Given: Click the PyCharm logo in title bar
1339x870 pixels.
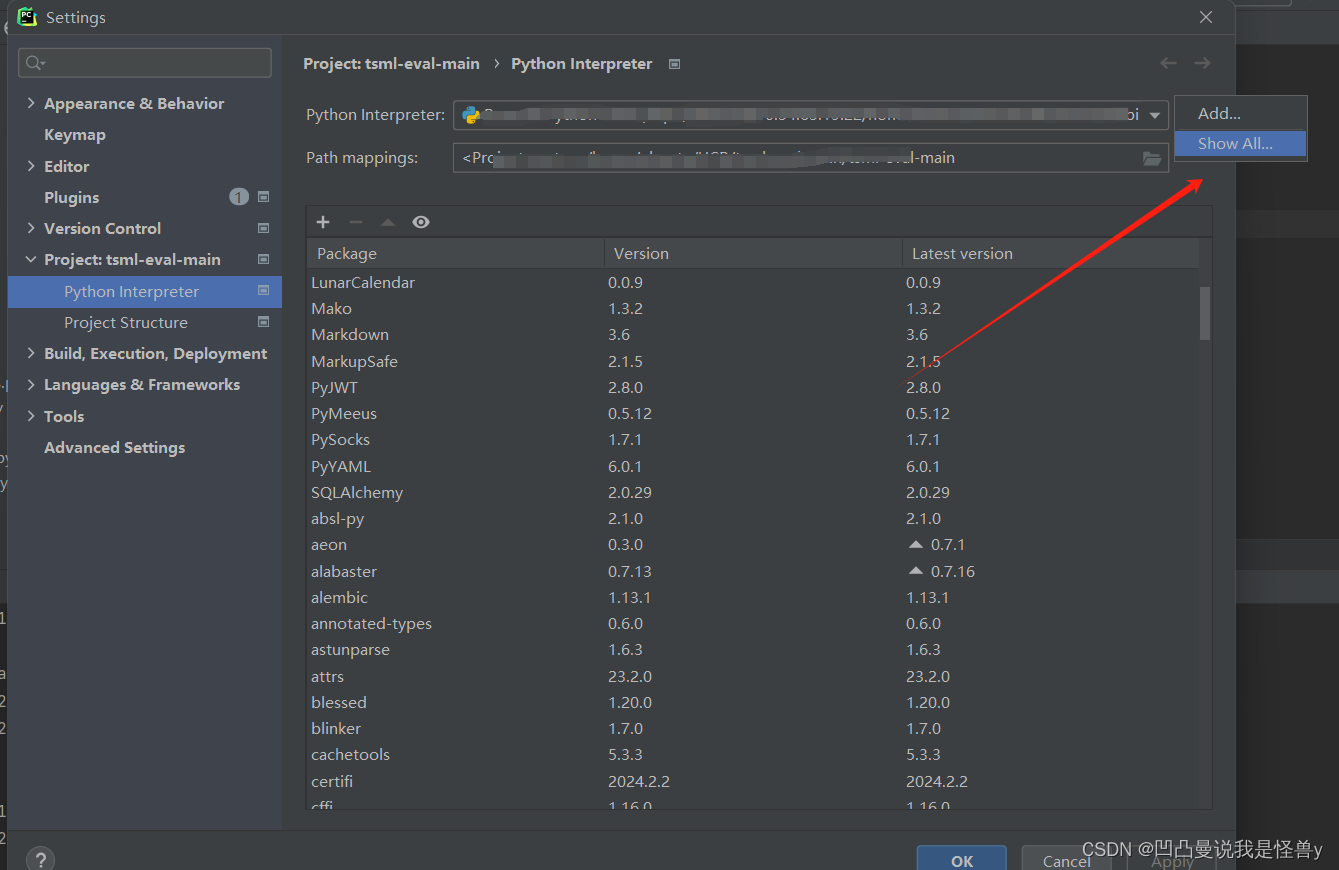Looking at the screenshot, I should pyautogui.click(x=27, y=17).
